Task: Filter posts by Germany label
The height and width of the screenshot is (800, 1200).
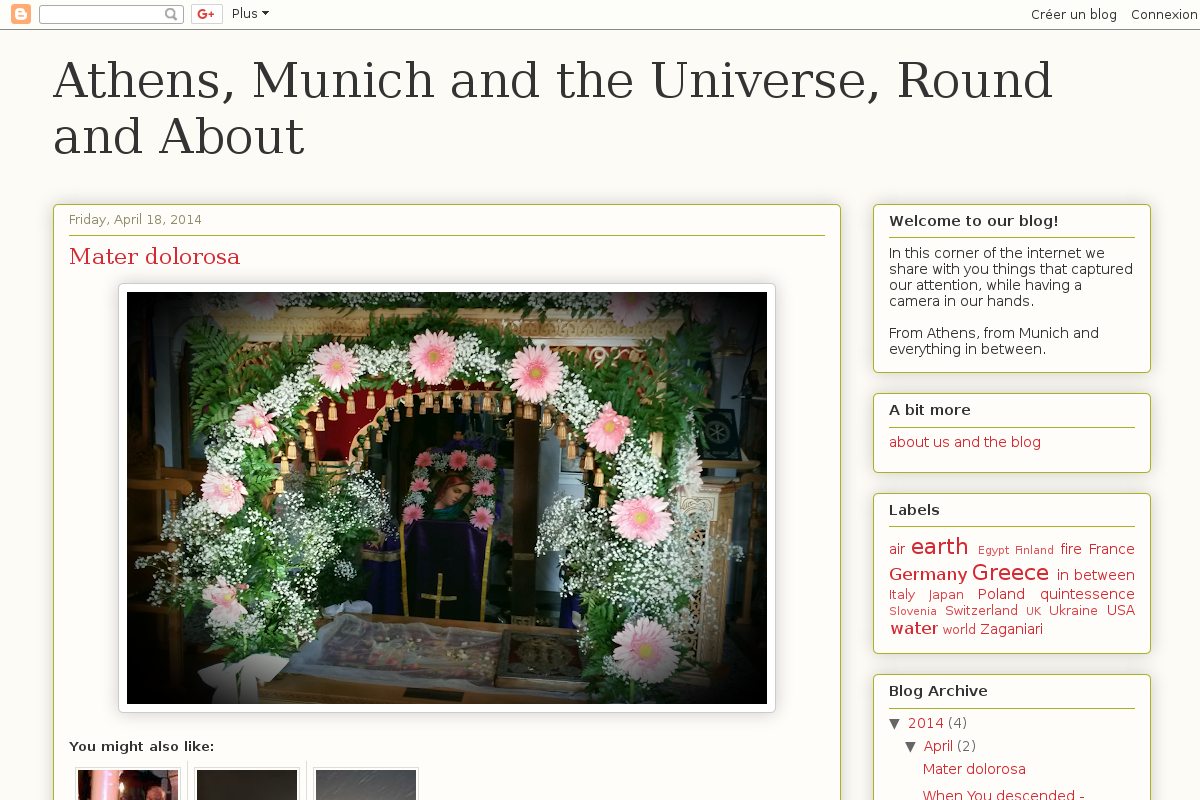Action: tap(927, 574)
